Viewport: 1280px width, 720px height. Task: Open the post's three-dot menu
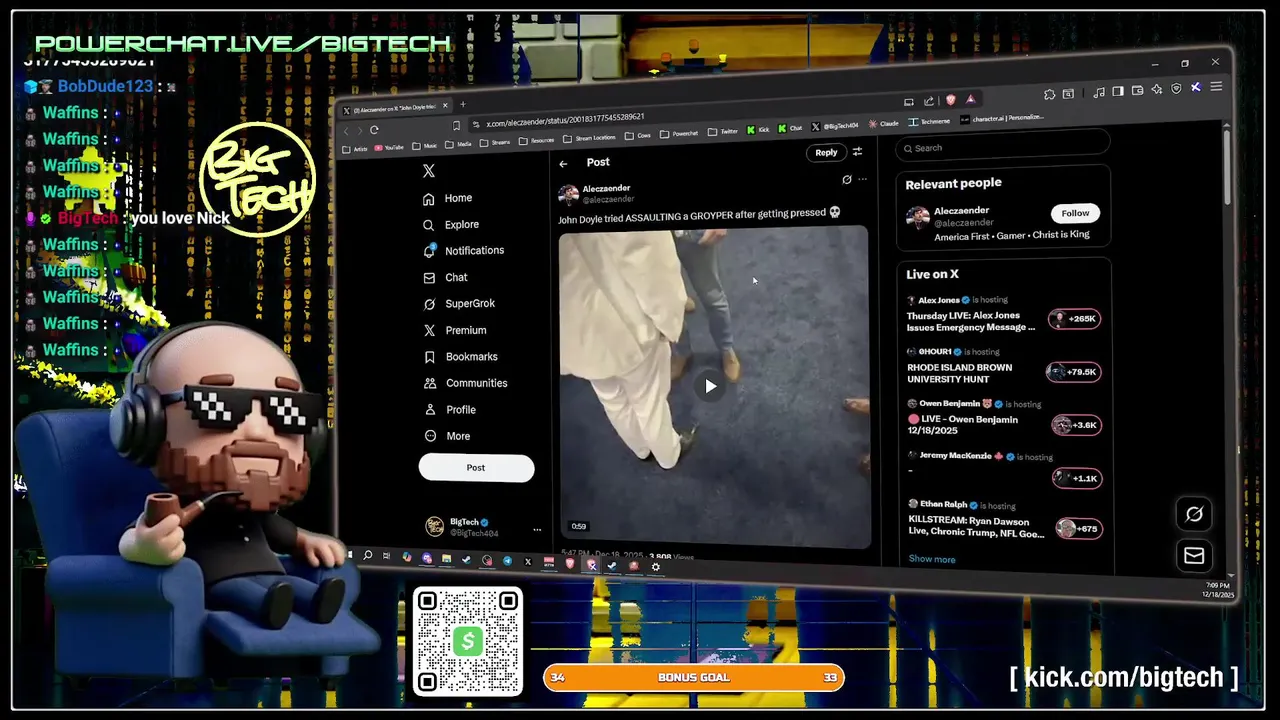click(862, 180)
